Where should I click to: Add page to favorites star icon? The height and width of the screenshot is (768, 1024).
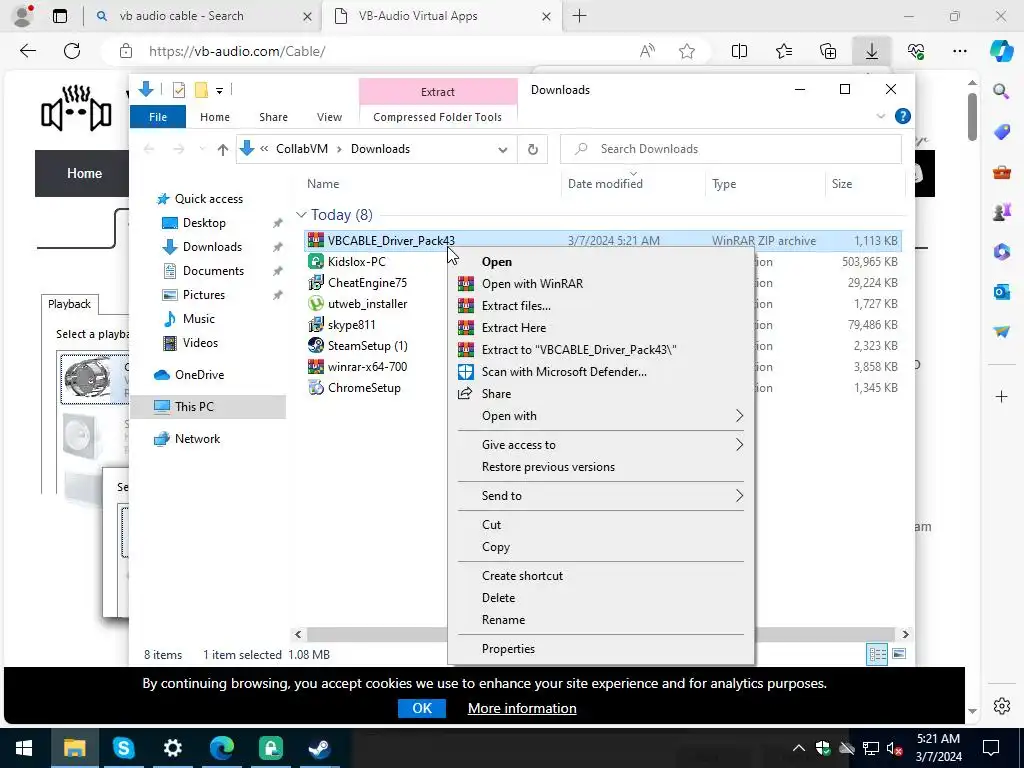[x=687, y=51]
